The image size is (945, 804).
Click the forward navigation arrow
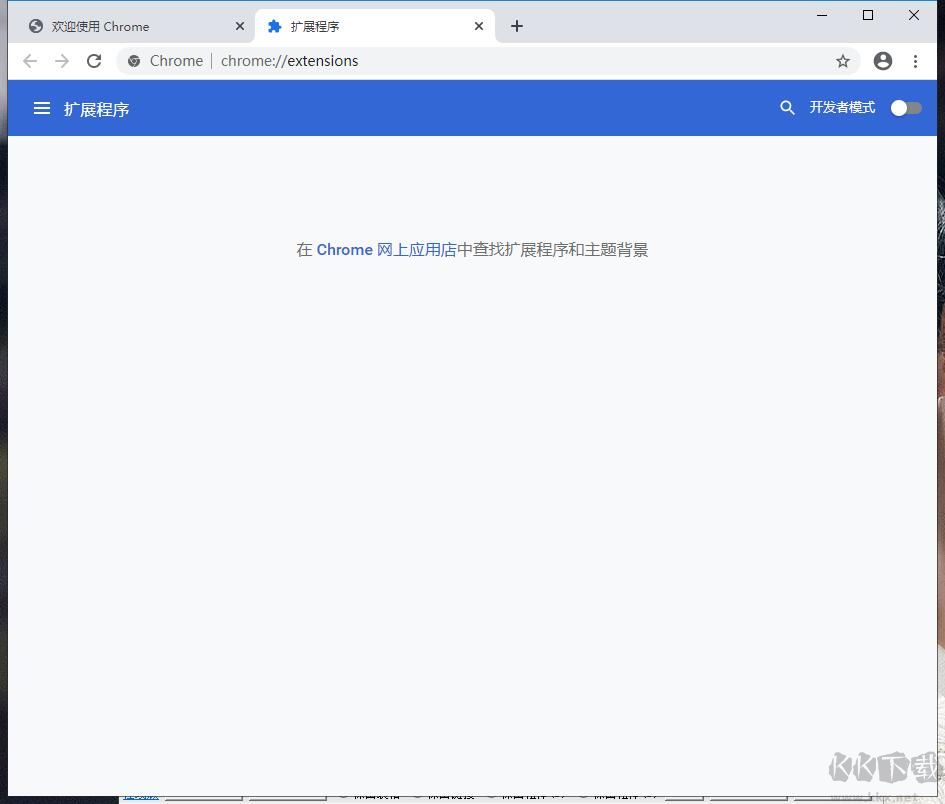click(x=62, y=61)
